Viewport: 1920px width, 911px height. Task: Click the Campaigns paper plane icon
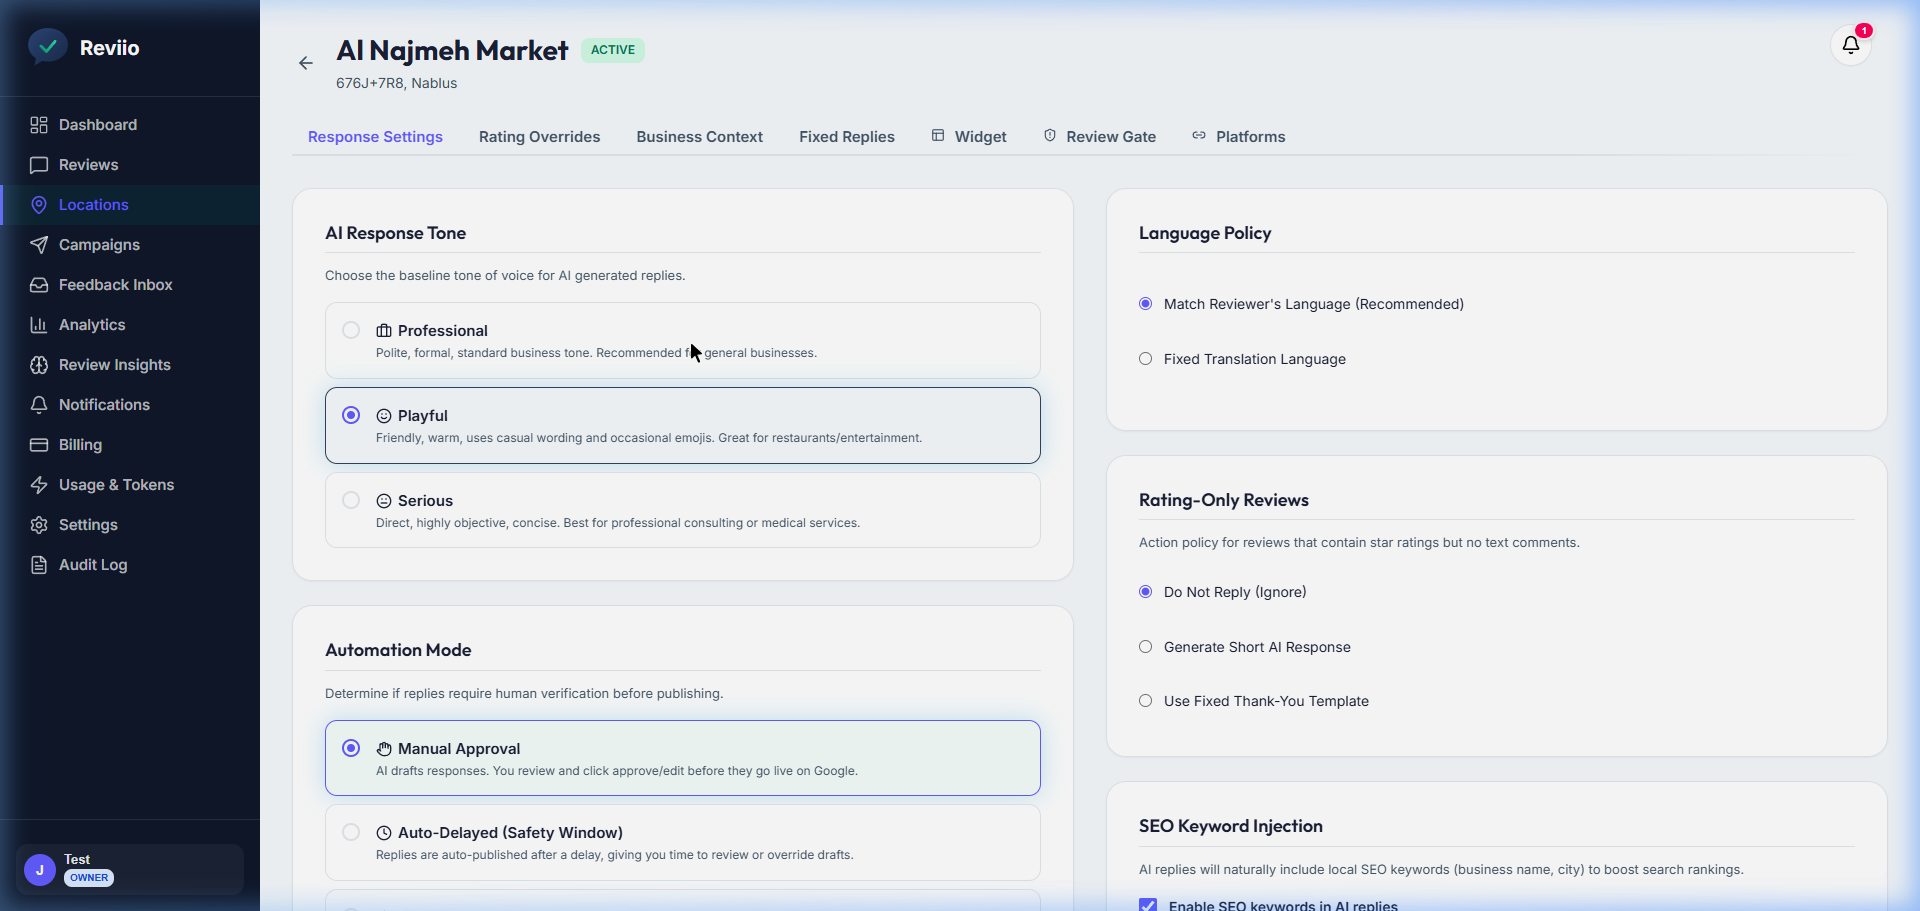click(39, 245)
